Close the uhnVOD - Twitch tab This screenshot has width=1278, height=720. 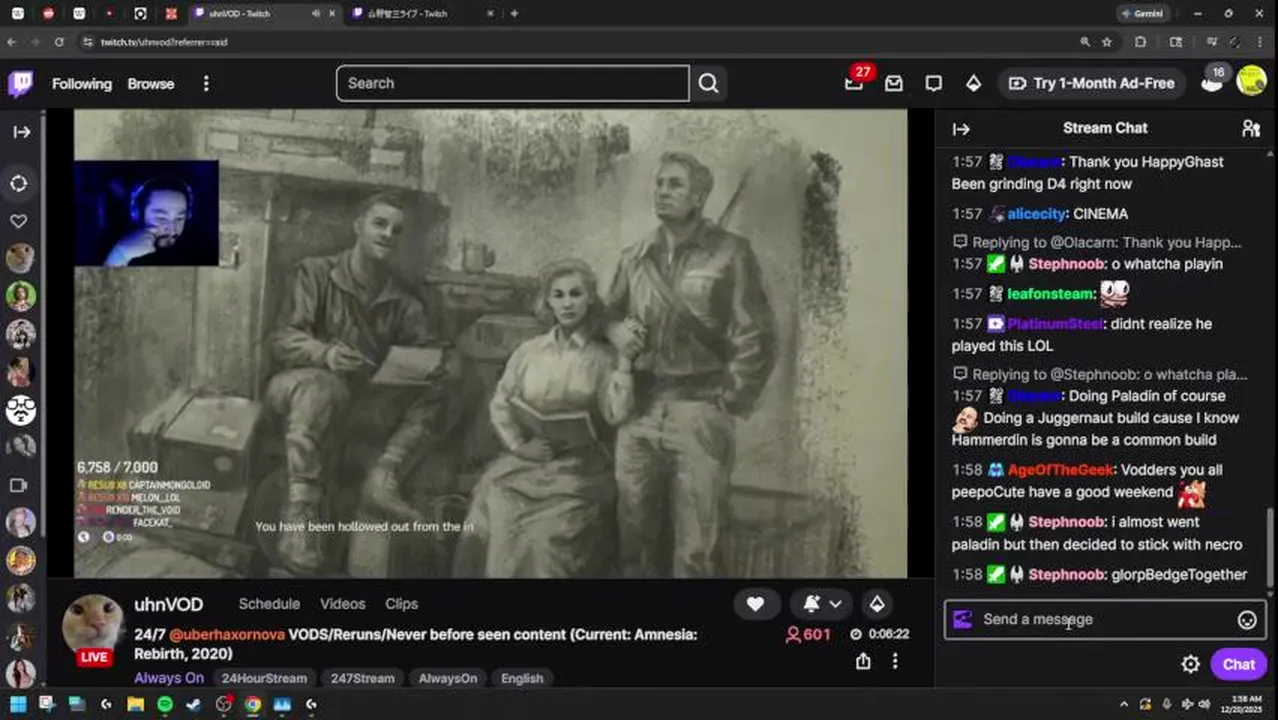(332, 14)
